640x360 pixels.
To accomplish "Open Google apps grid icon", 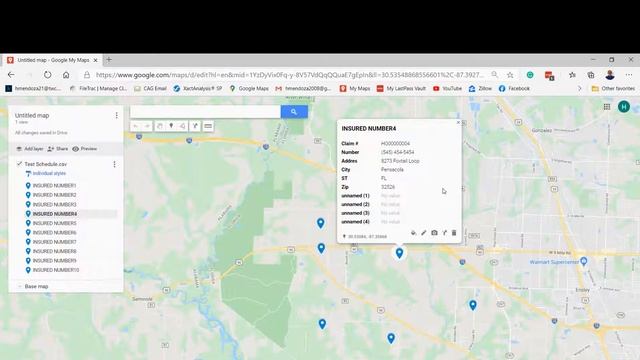I will tap(607, 107).
